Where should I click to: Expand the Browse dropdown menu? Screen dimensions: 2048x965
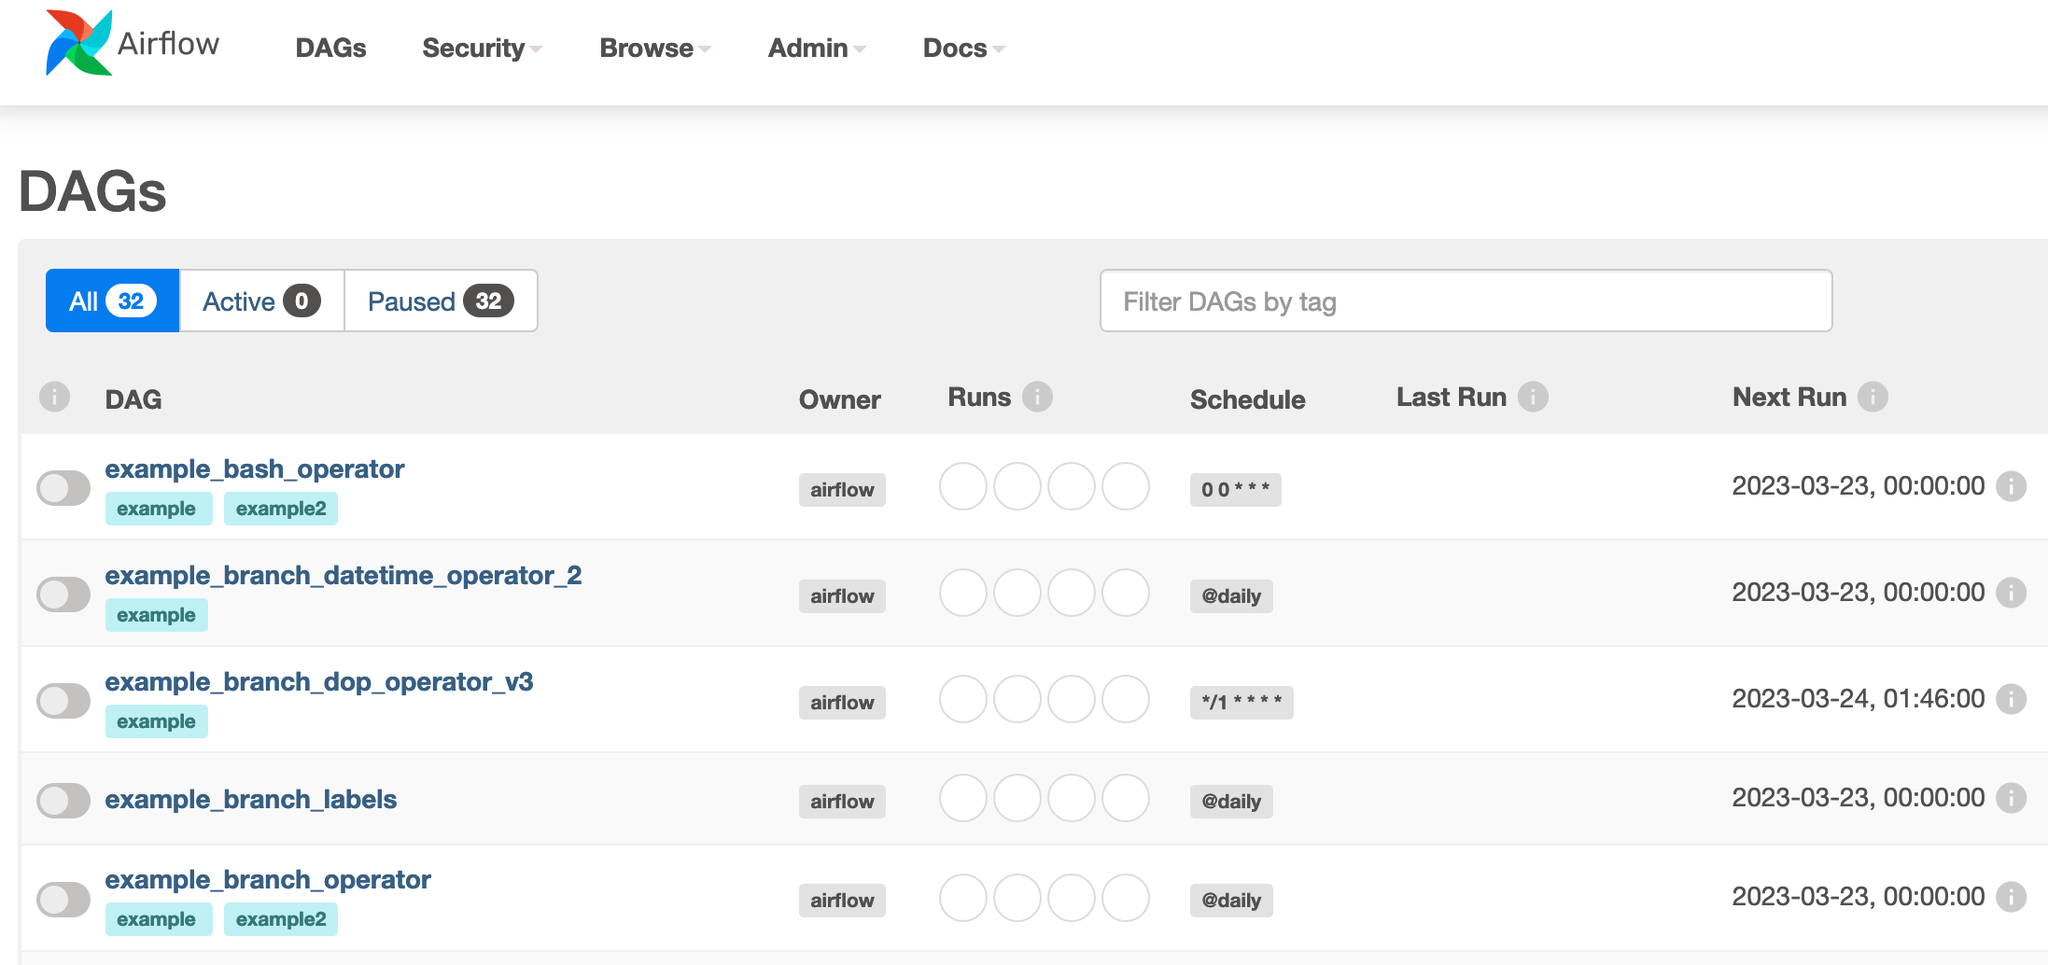[x=654, y=48]
